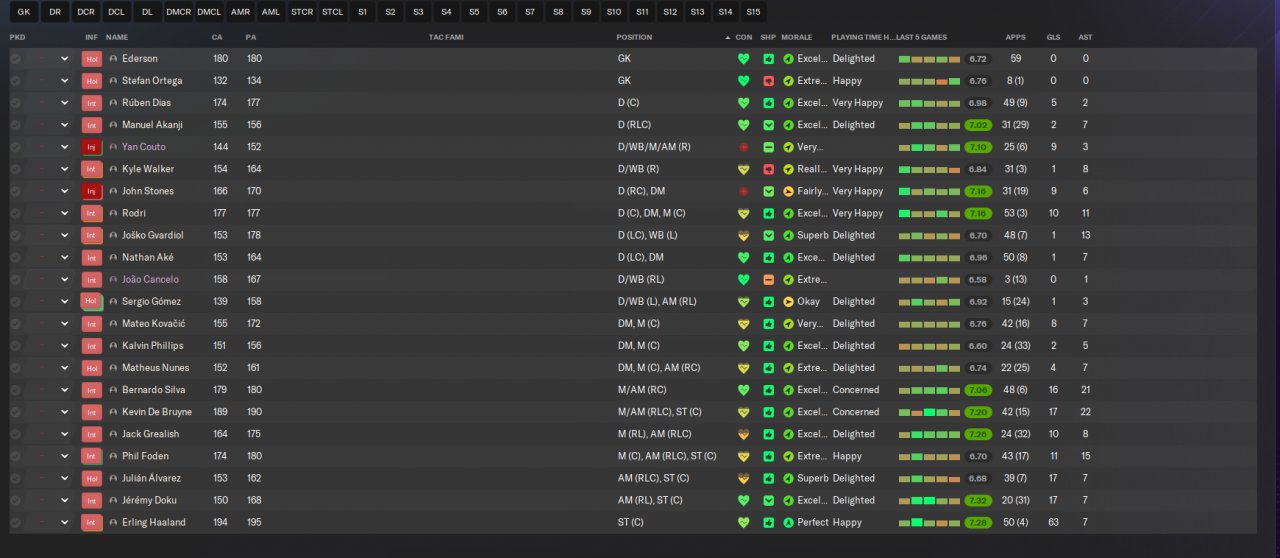The height and width of the screenshot is (558, 1280).
Task: Click the person icon beside Kevin De Bruyne
Action: [113, 412]
